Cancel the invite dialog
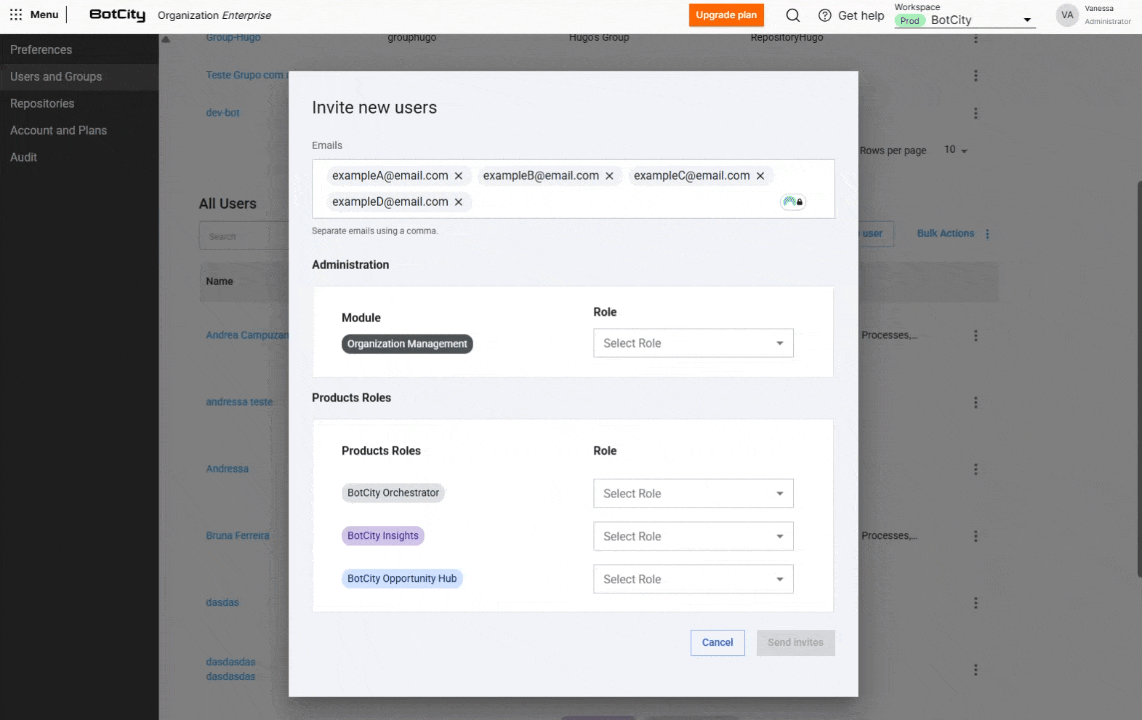This screenshot has width=1142, height=720. point(717,643)
